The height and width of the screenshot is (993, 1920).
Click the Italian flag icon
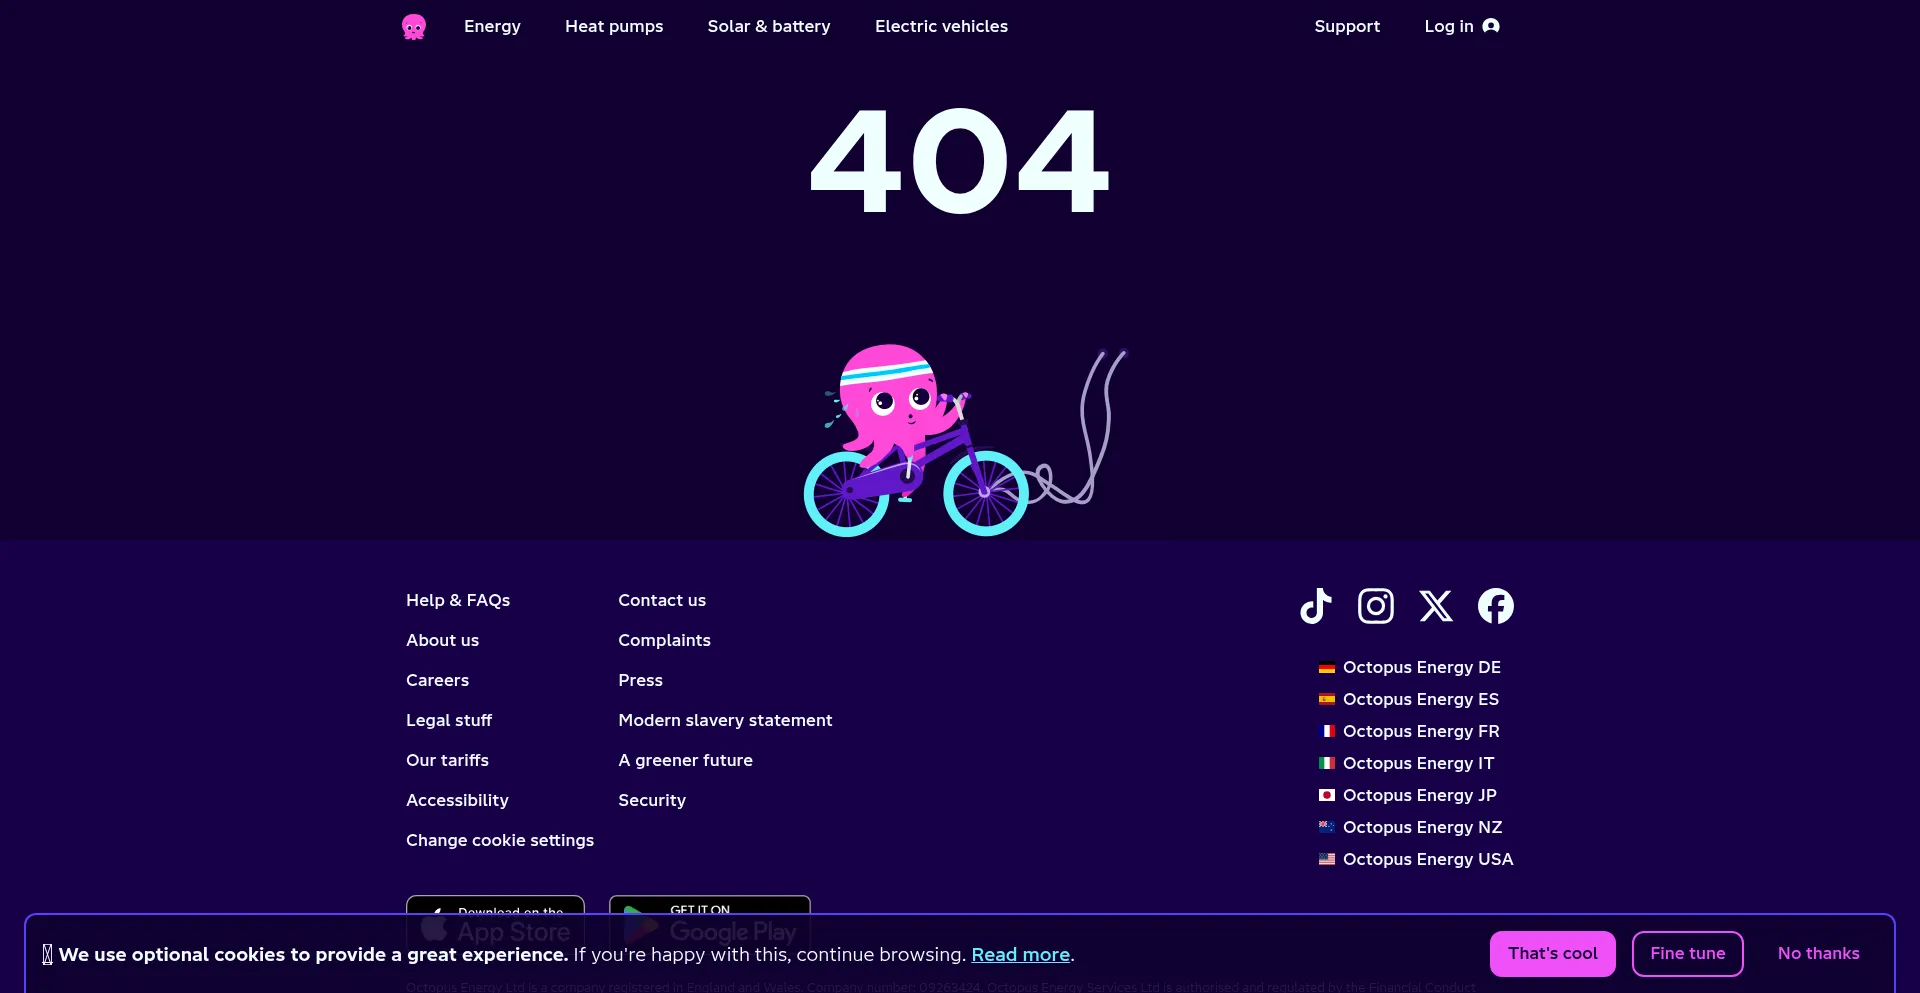point(1327,764)
